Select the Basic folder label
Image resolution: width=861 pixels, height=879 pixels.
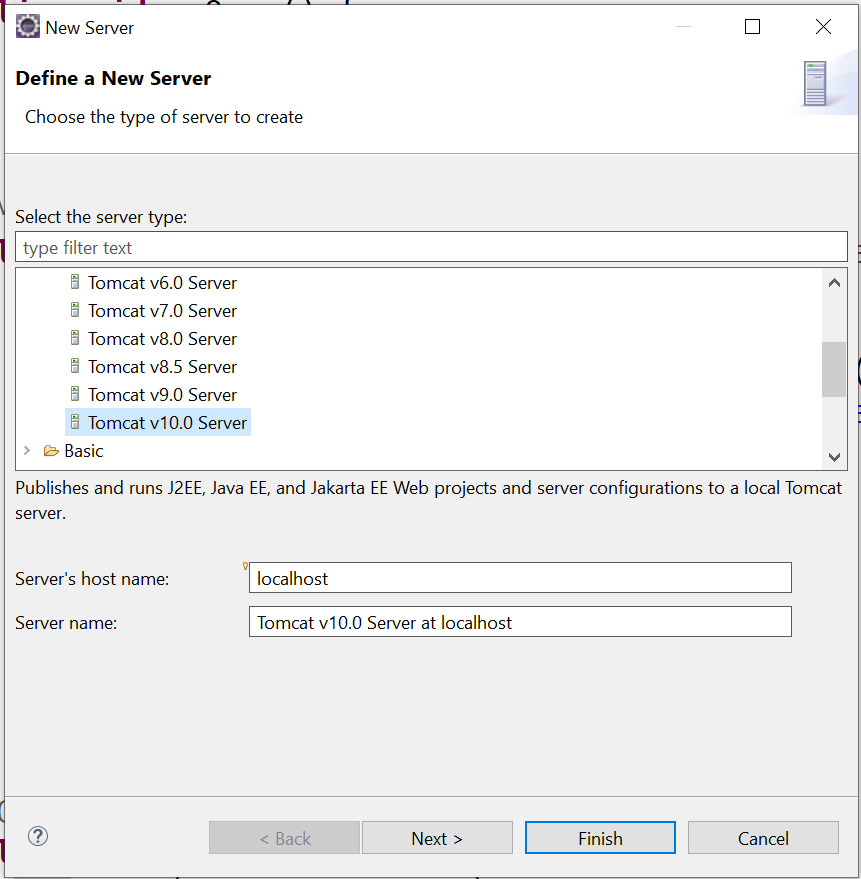tap(84, 451)
